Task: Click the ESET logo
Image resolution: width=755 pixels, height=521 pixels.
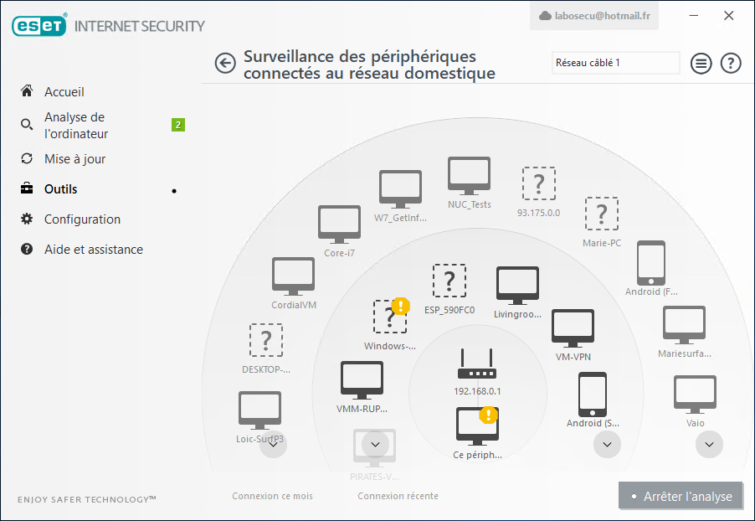Action: (x=39, y=26)
